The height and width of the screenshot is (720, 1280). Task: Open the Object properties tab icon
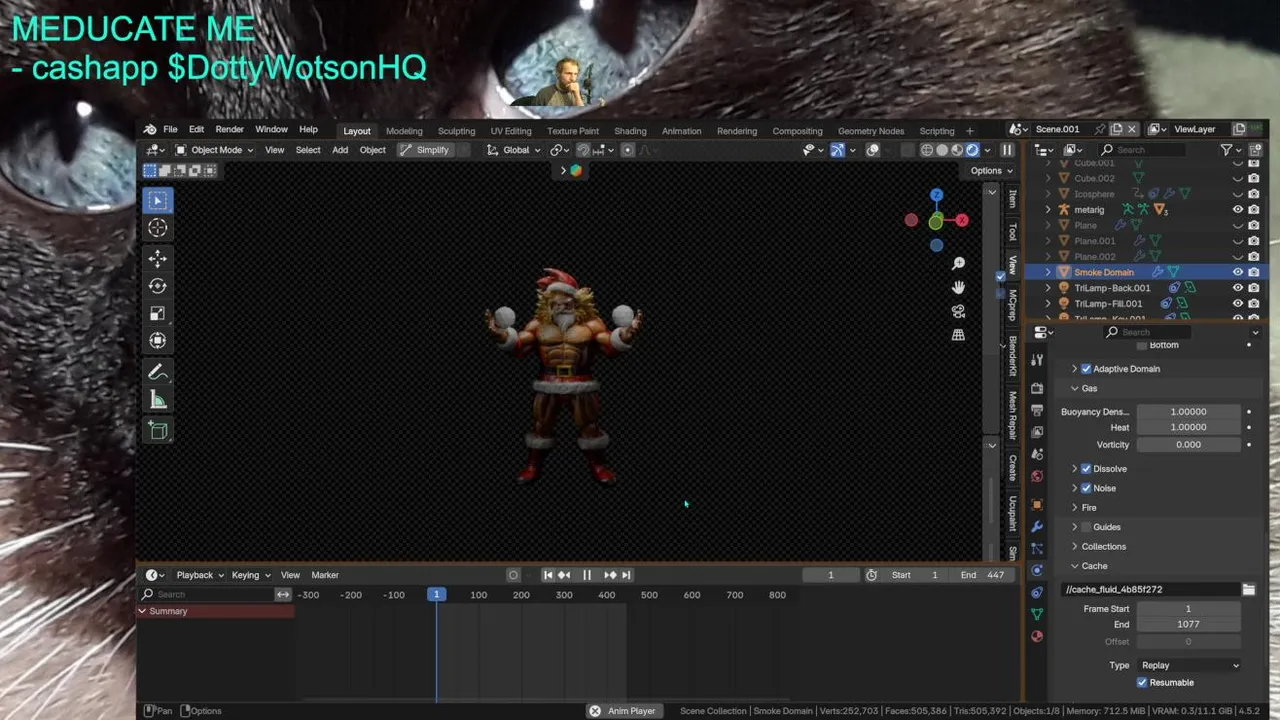coord(1037,505)
